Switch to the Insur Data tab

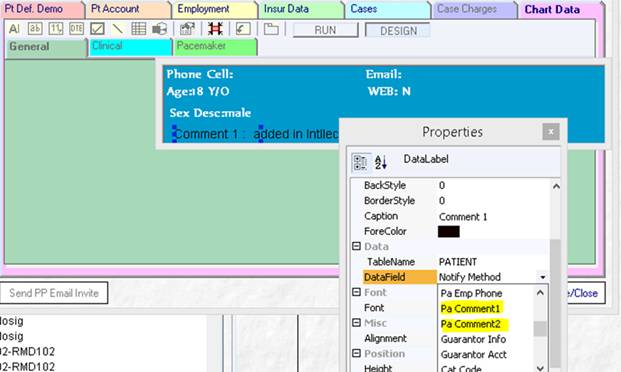(x=301, y=10)
